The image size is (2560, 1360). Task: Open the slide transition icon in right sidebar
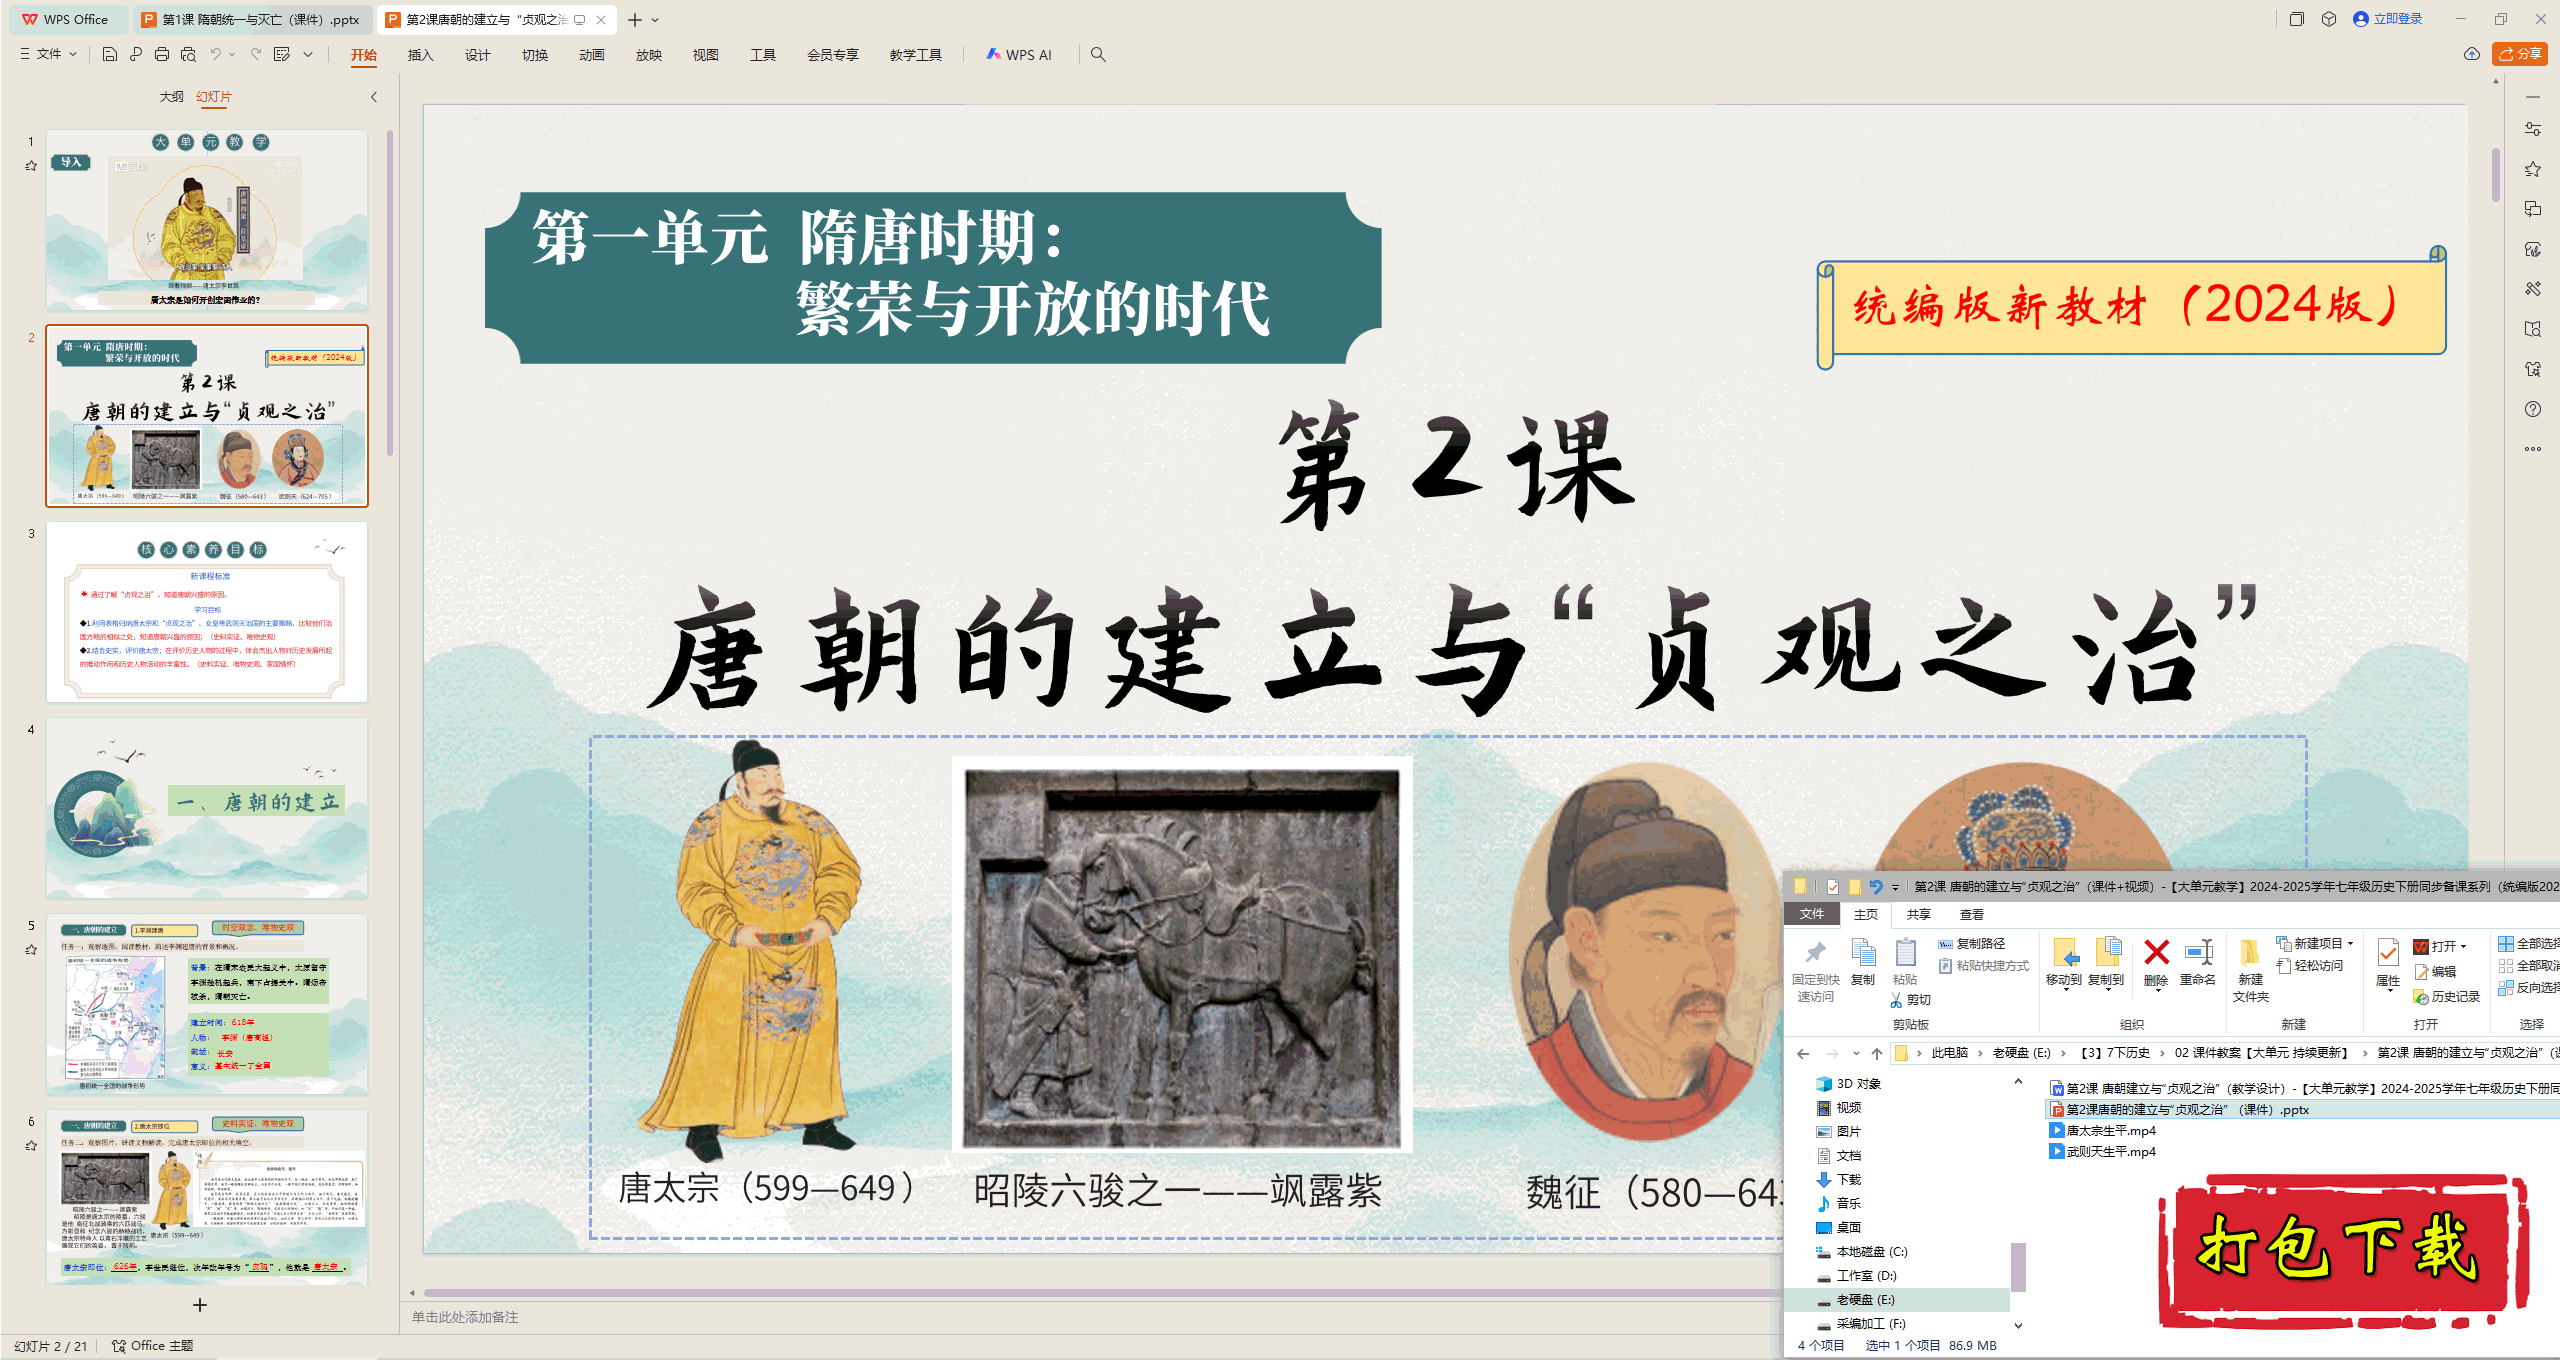(2533, 209)
